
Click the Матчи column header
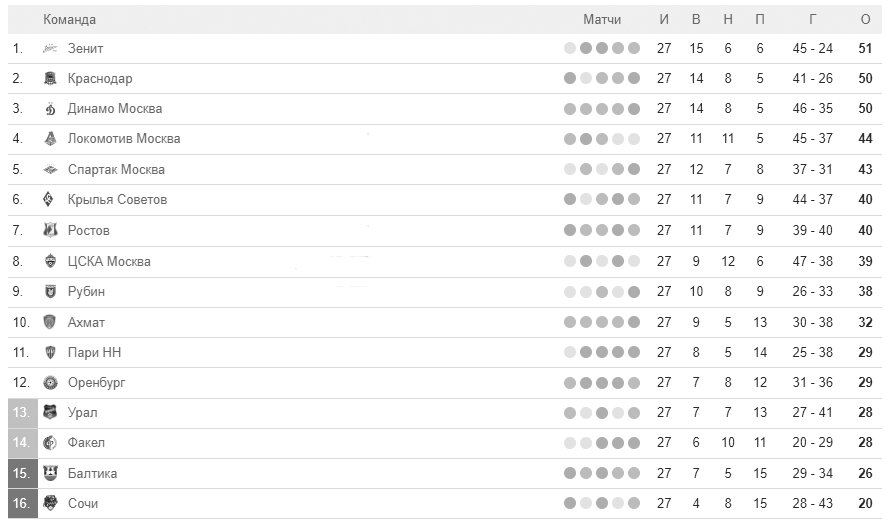[x=602, y=20]
